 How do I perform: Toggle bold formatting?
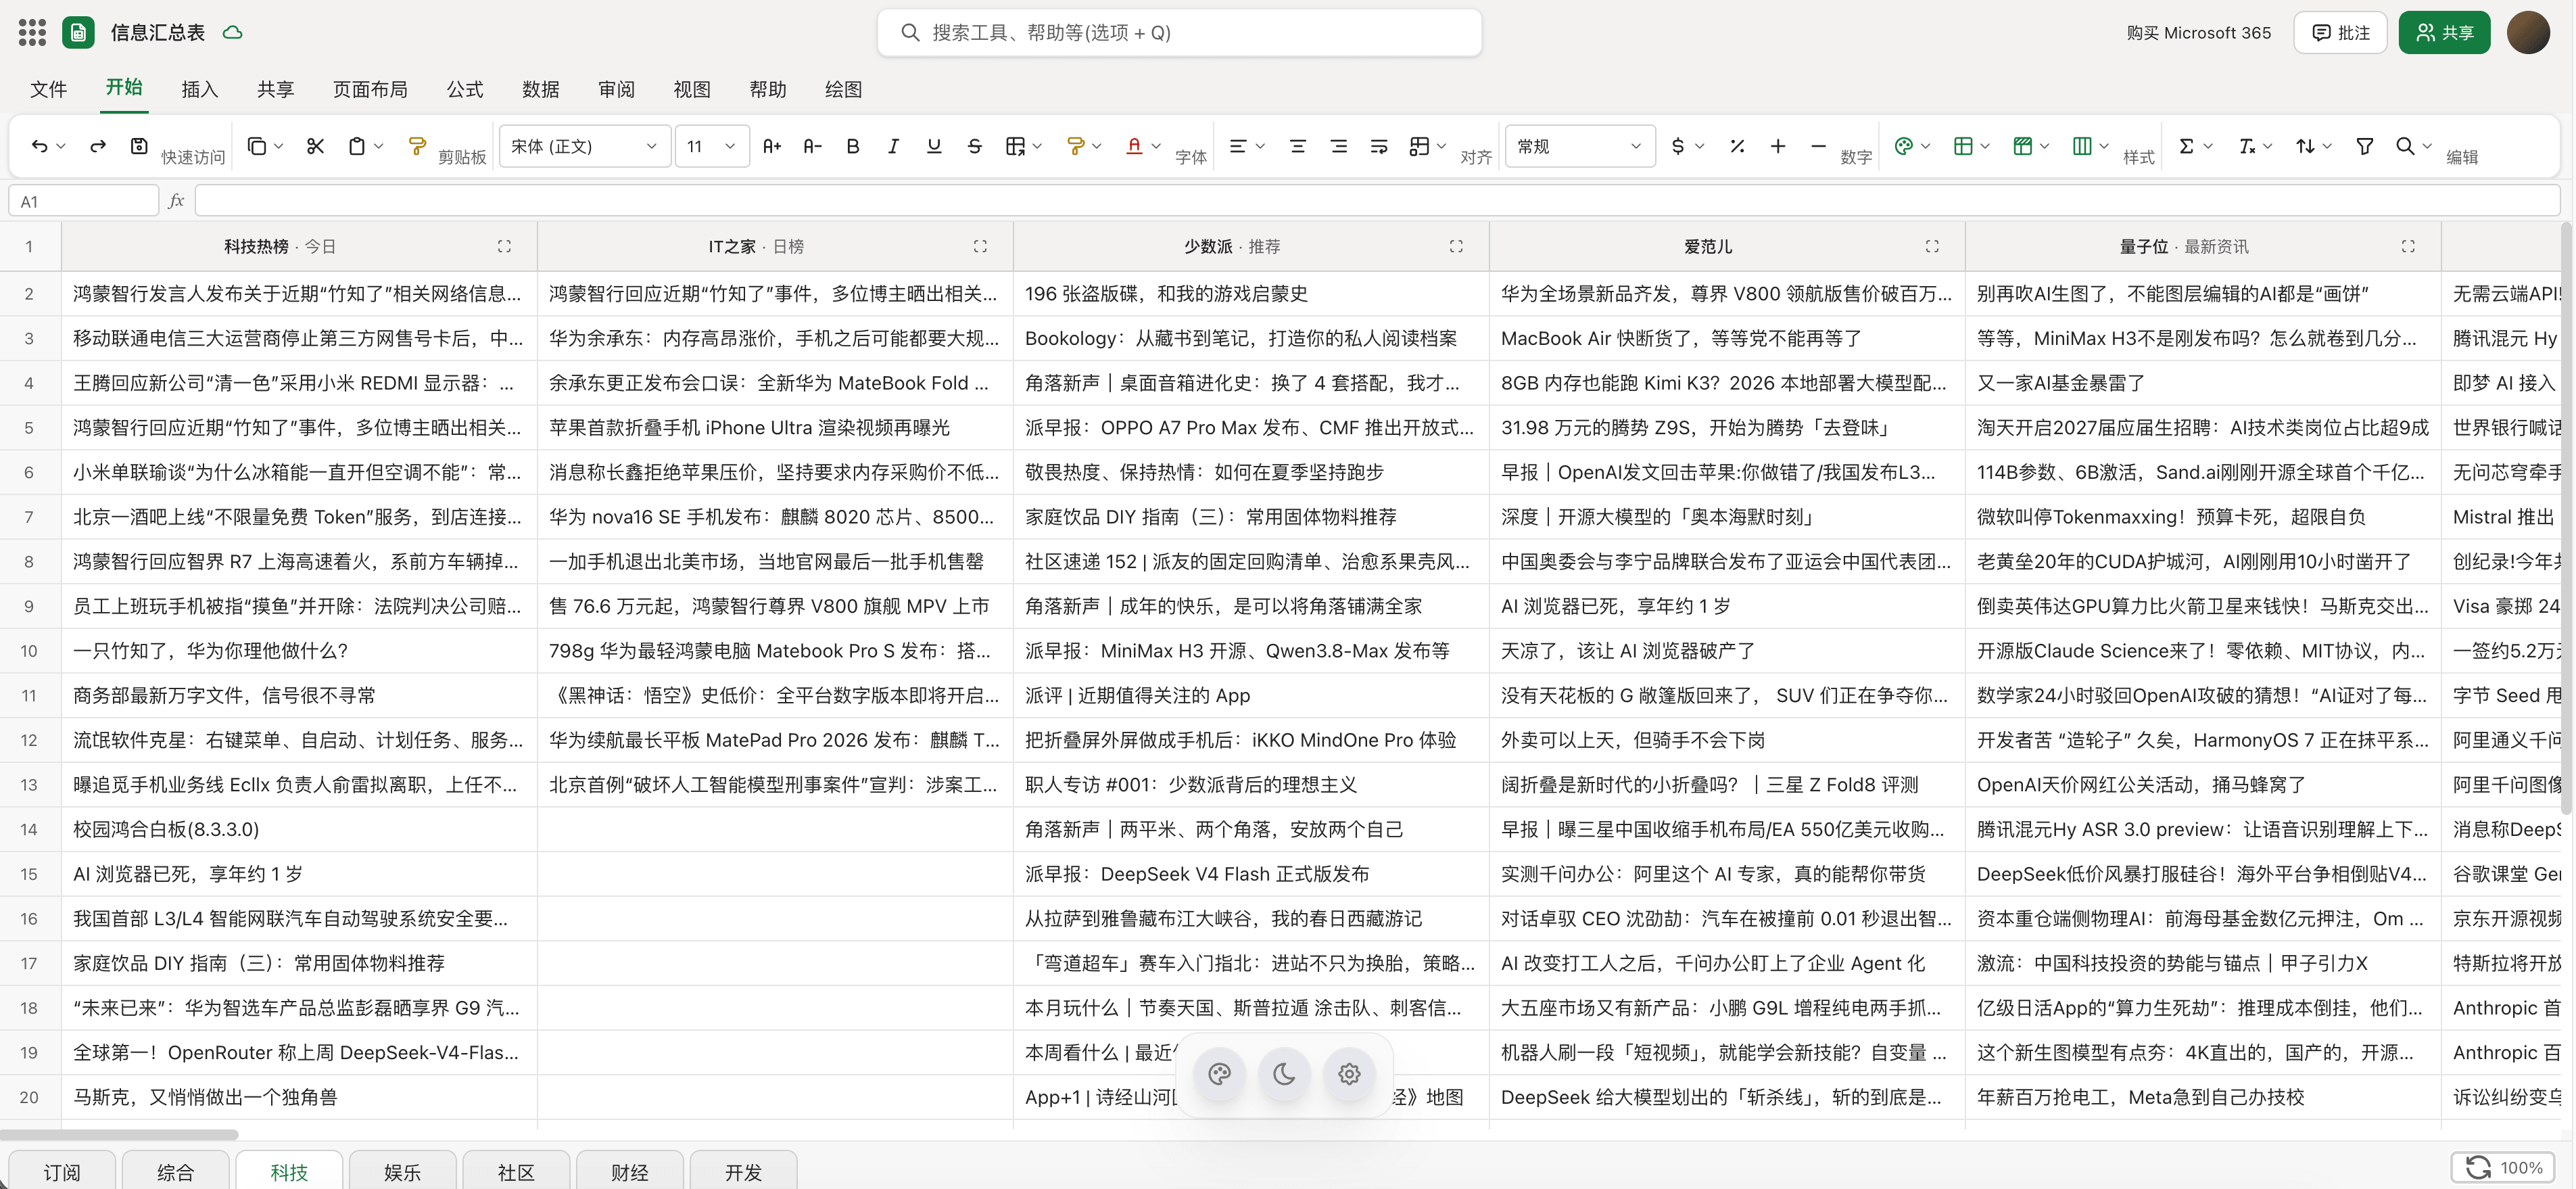[x=852, y=146]
